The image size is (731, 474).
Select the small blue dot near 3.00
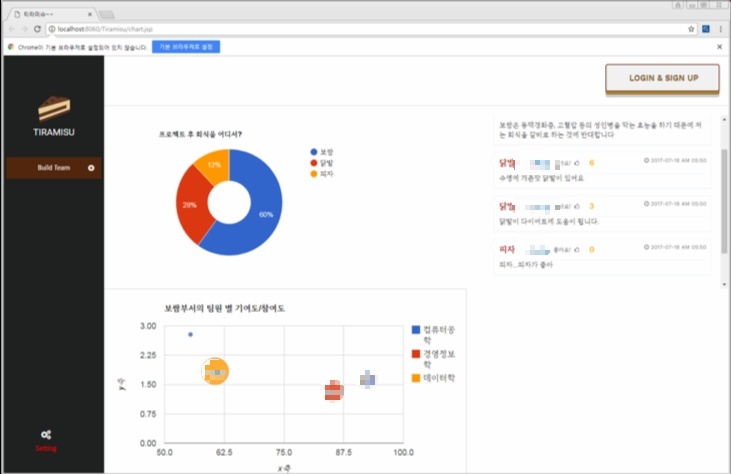(190, 335)
